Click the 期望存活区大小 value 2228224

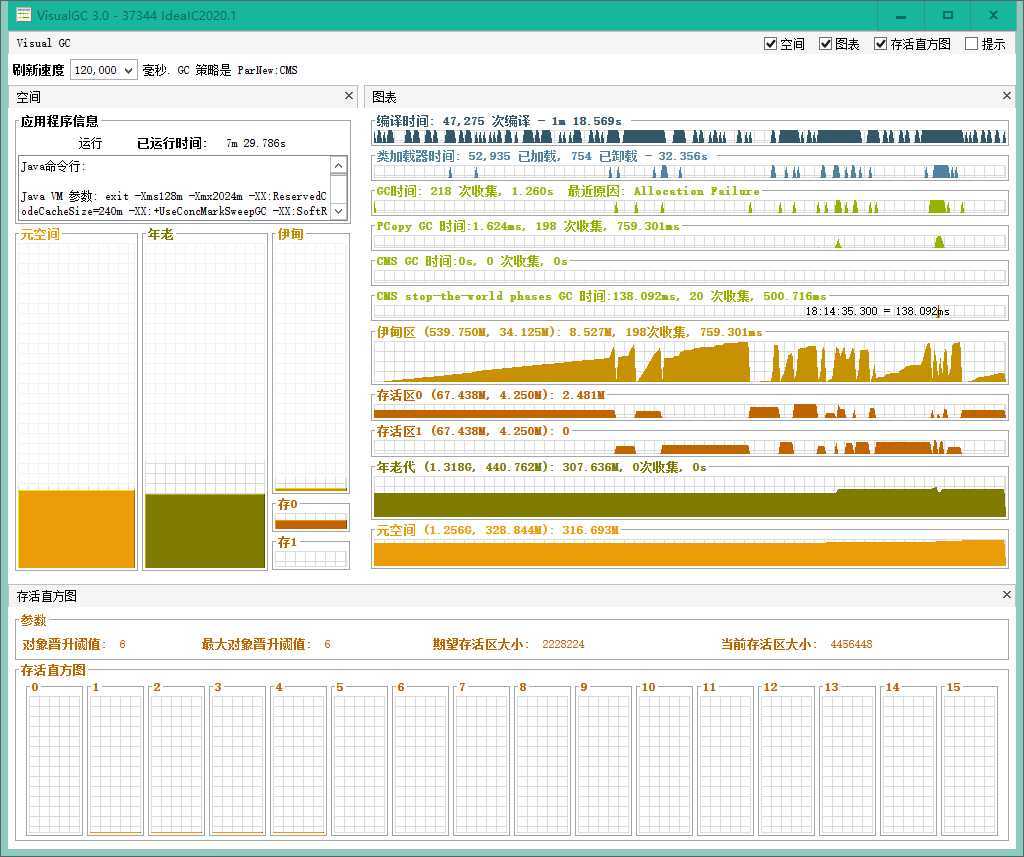(563, 644)
